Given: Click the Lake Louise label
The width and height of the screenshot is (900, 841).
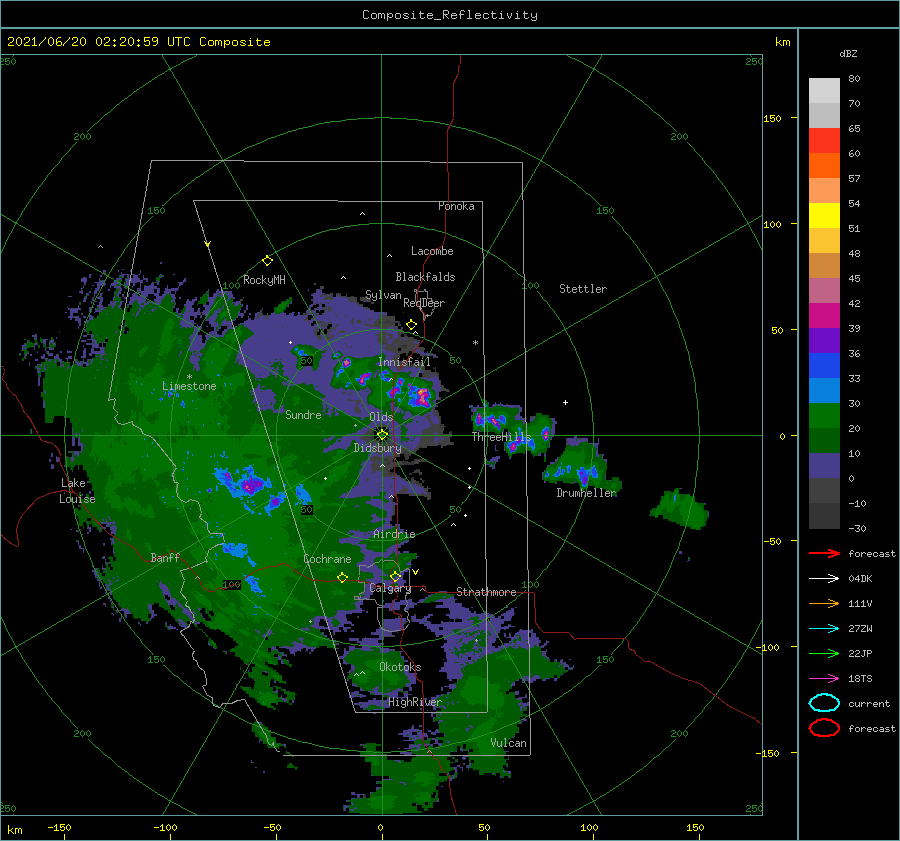Looking at the screenshot, I should 77,491.
